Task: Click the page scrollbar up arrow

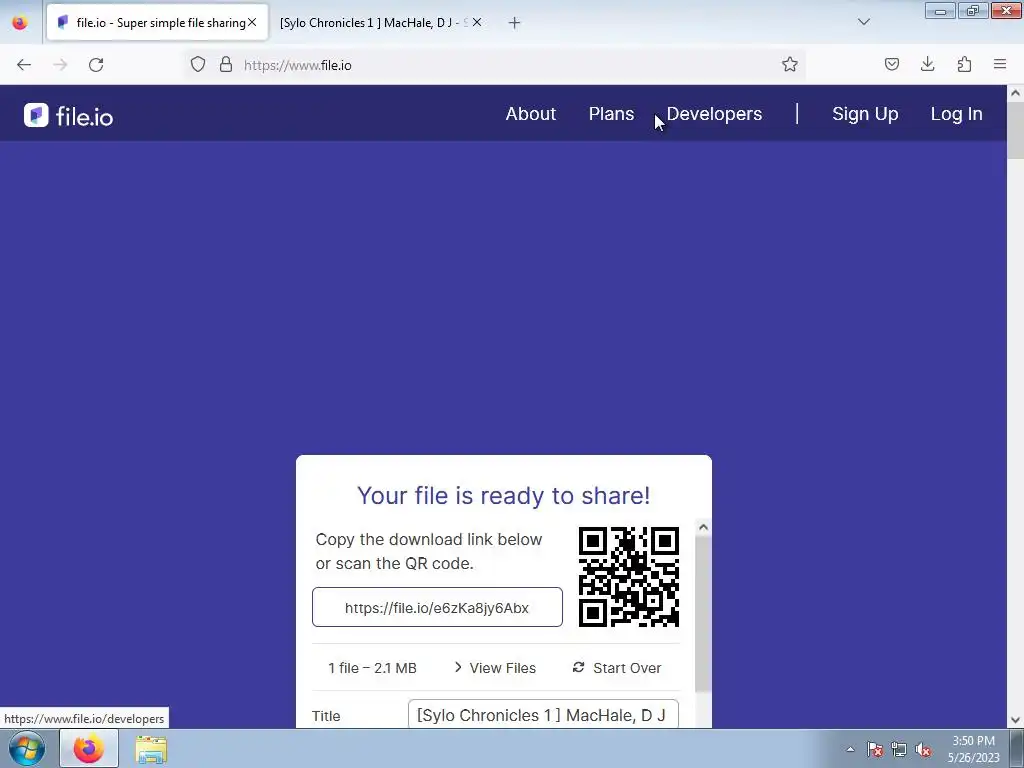Action: pyautogui.click(x=1016, y=93)
